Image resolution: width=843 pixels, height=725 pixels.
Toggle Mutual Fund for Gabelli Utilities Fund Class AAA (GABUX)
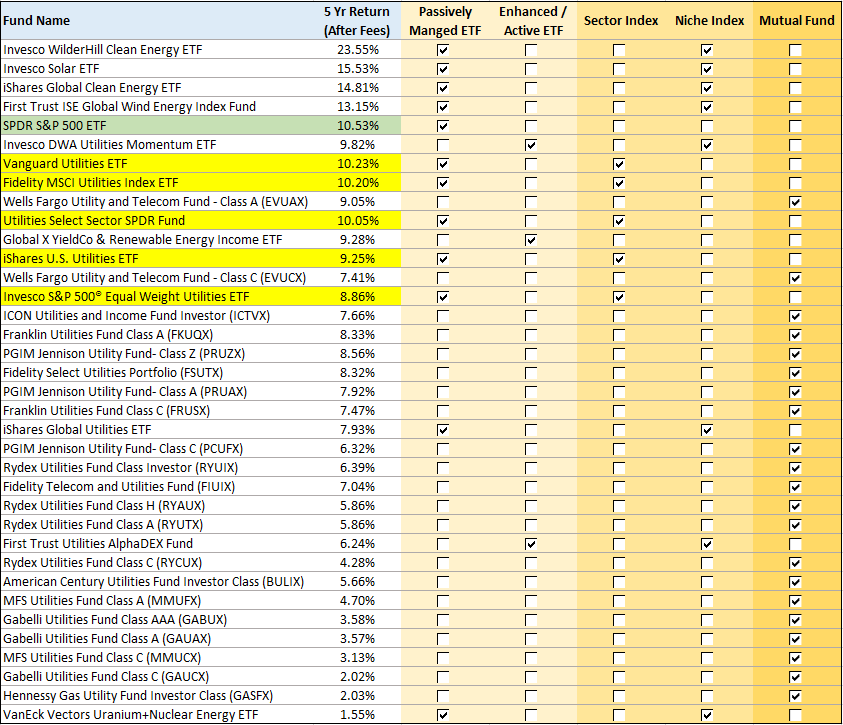(x=795, y=620)
